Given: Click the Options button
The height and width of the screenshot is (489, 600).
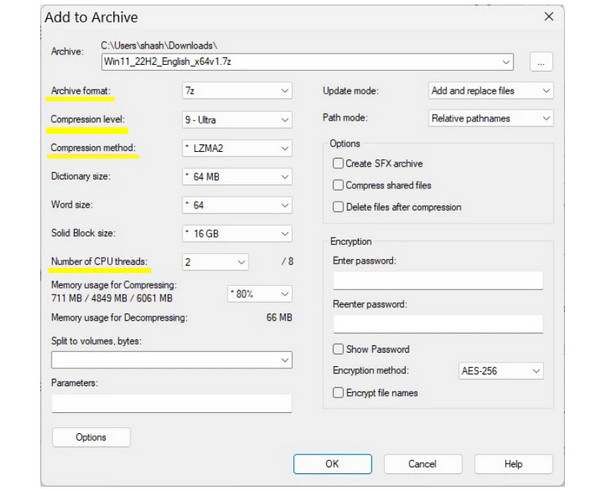Looking at the screenshot, I should click(91, 437).
